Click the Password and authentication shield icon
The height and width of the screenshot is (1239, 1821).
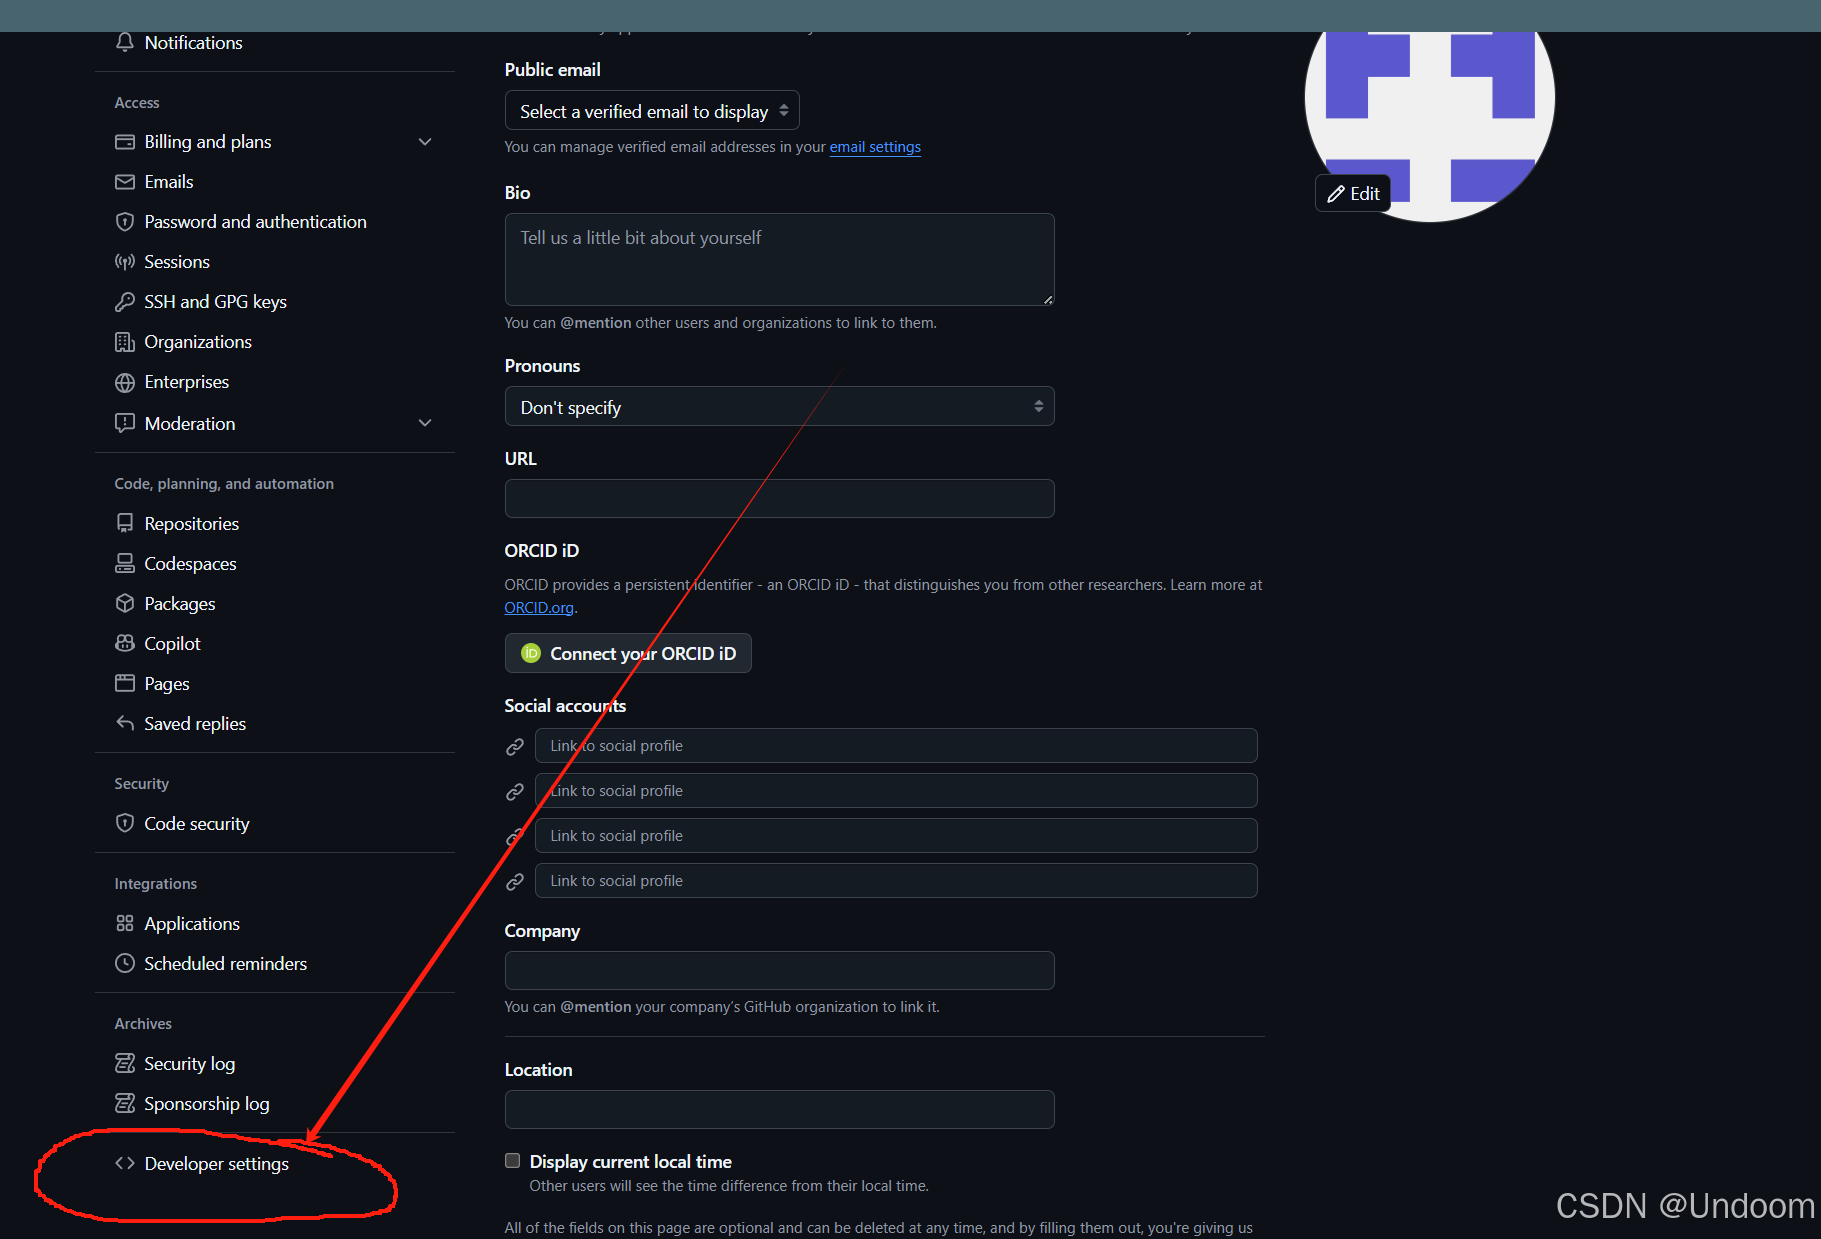tap(124, 222)
